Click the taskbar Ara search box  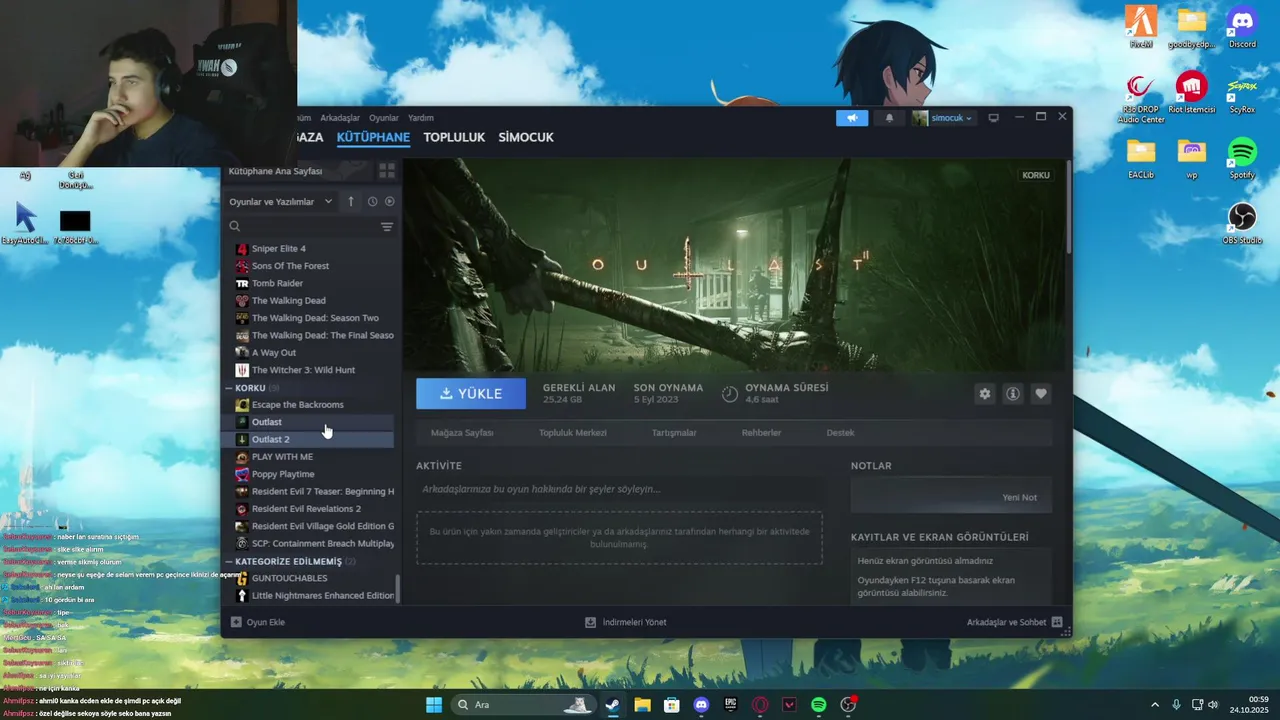523,705
